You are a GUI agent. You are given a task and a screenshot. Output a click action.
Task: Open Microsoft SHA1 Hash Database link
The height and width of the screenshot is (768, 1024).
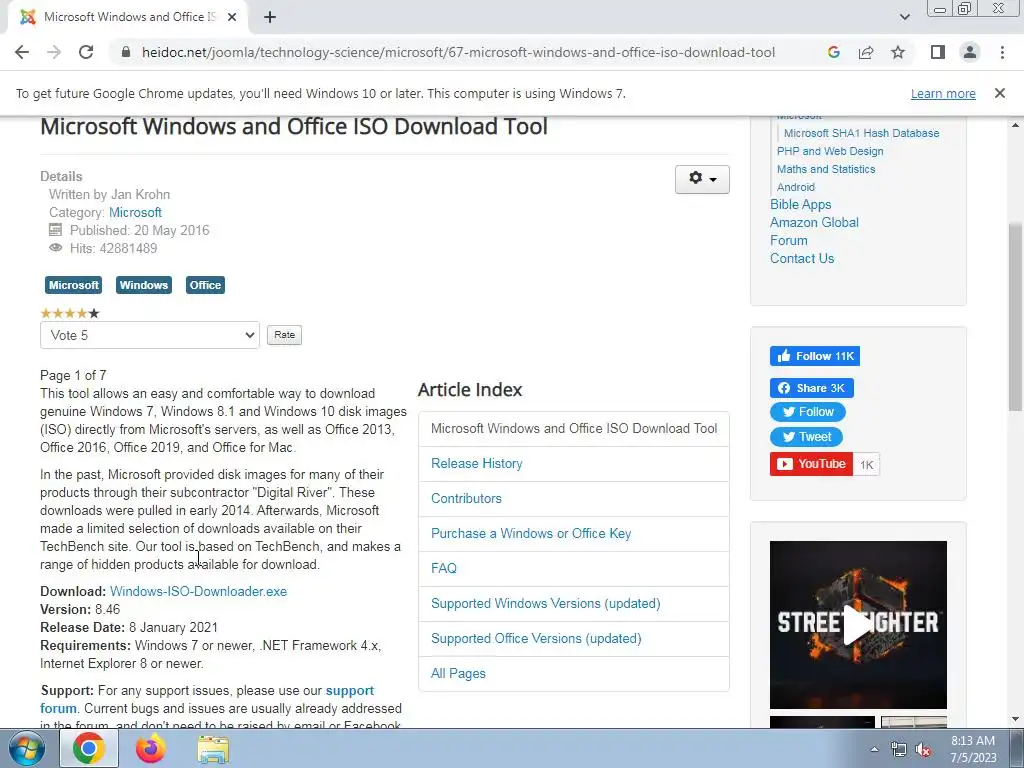(x=861, y=133)
